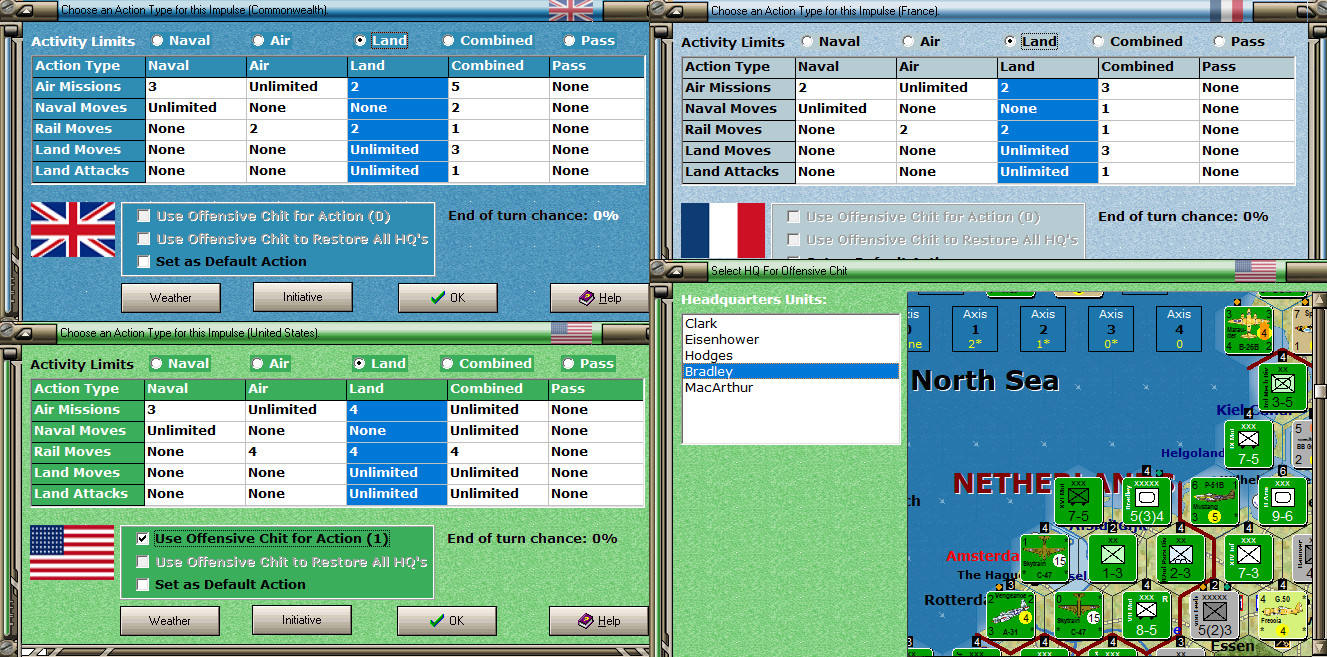This screenshot has width=1327, height=657.
Task: Select Eisenhower in Headquarters Units list
Action: [x=790, y=340]
